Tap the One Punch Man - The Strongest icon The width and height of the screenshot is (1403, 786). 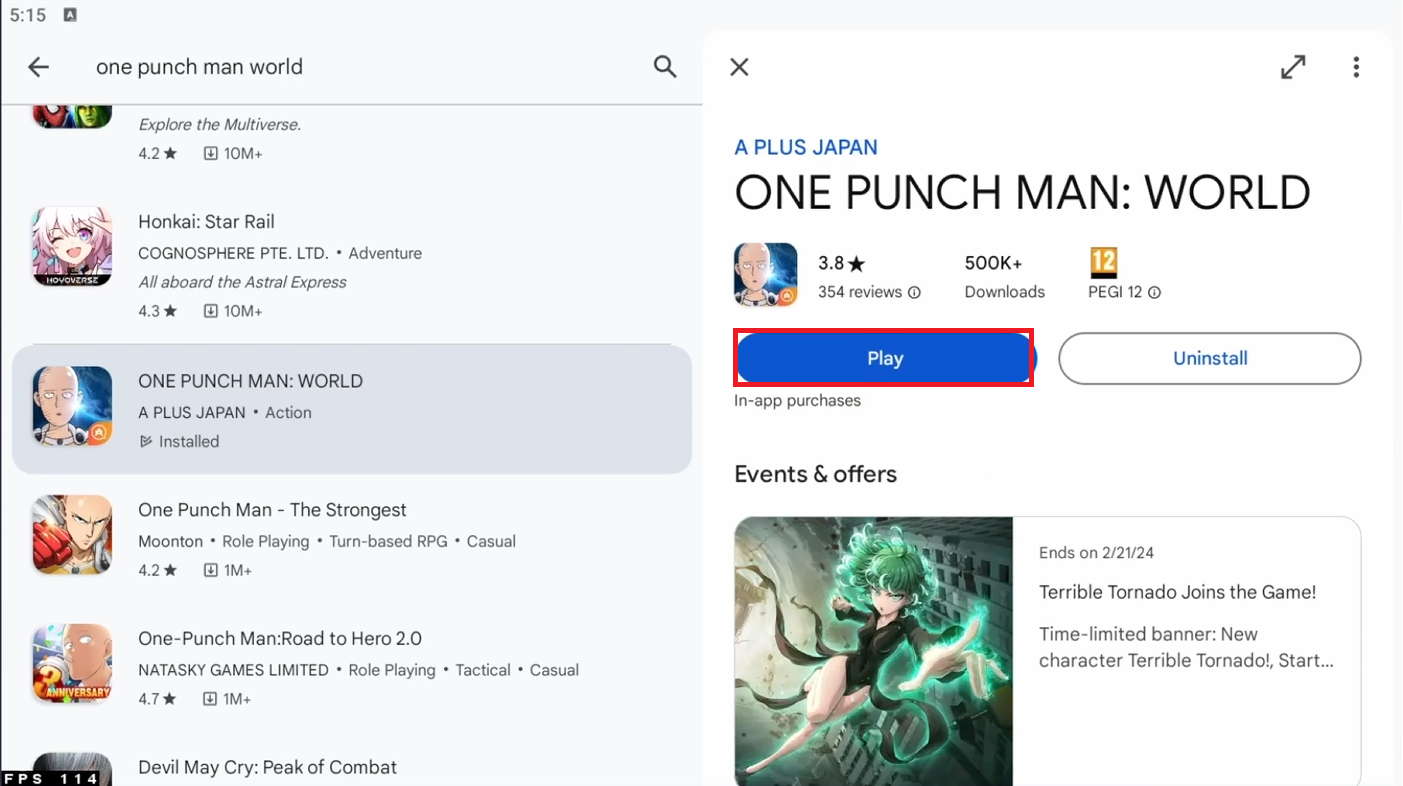pos(71,535)
